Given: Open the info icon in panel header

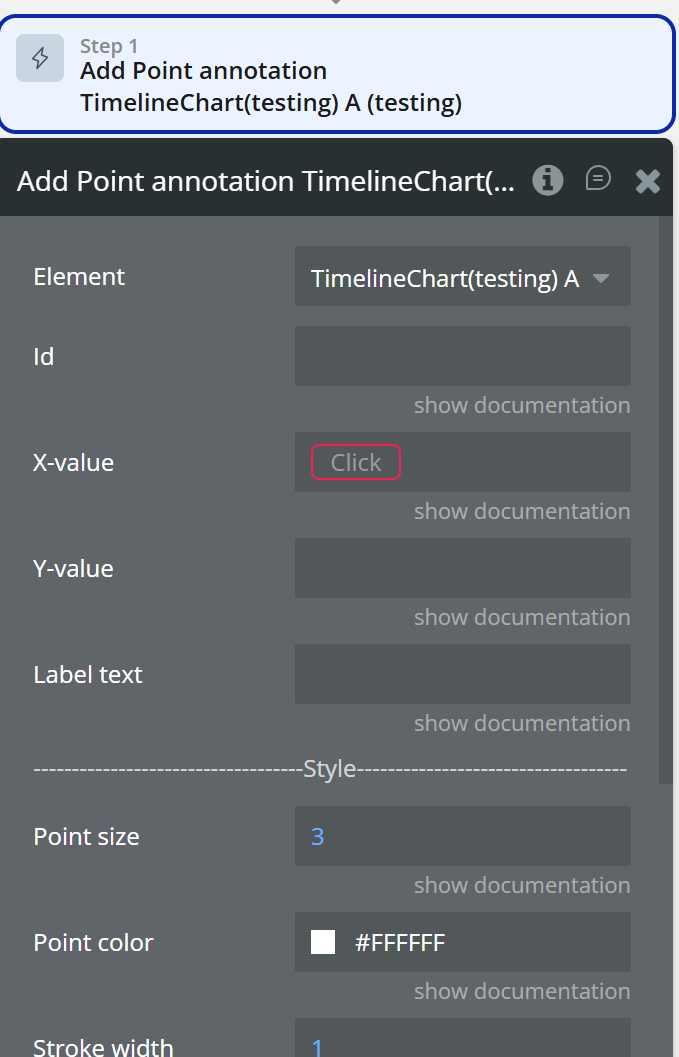Looking at the screenshot, I should pos(547,180).
